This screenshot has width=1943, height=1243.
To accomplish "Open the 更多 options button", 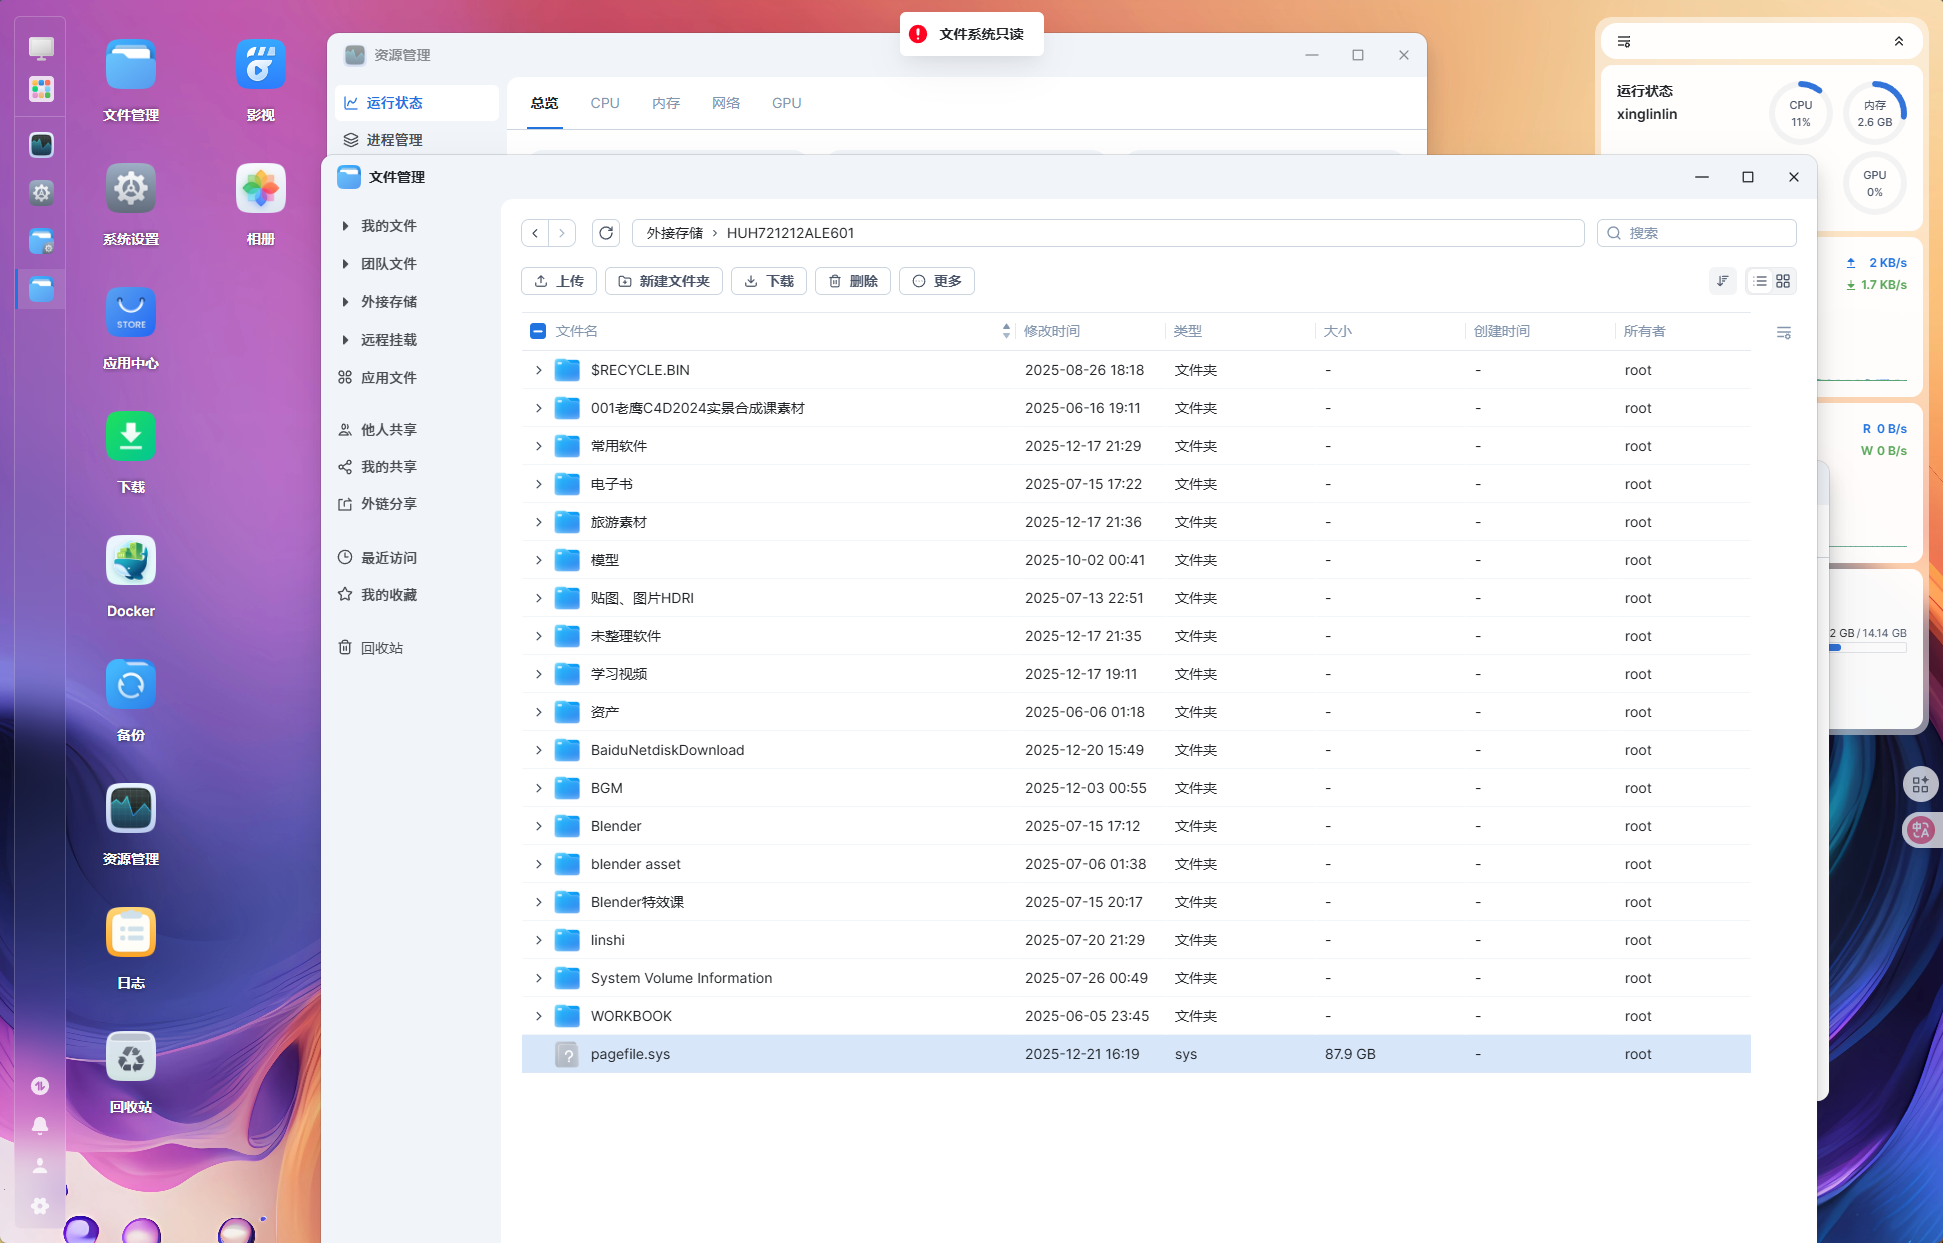I will pos(936,281).
